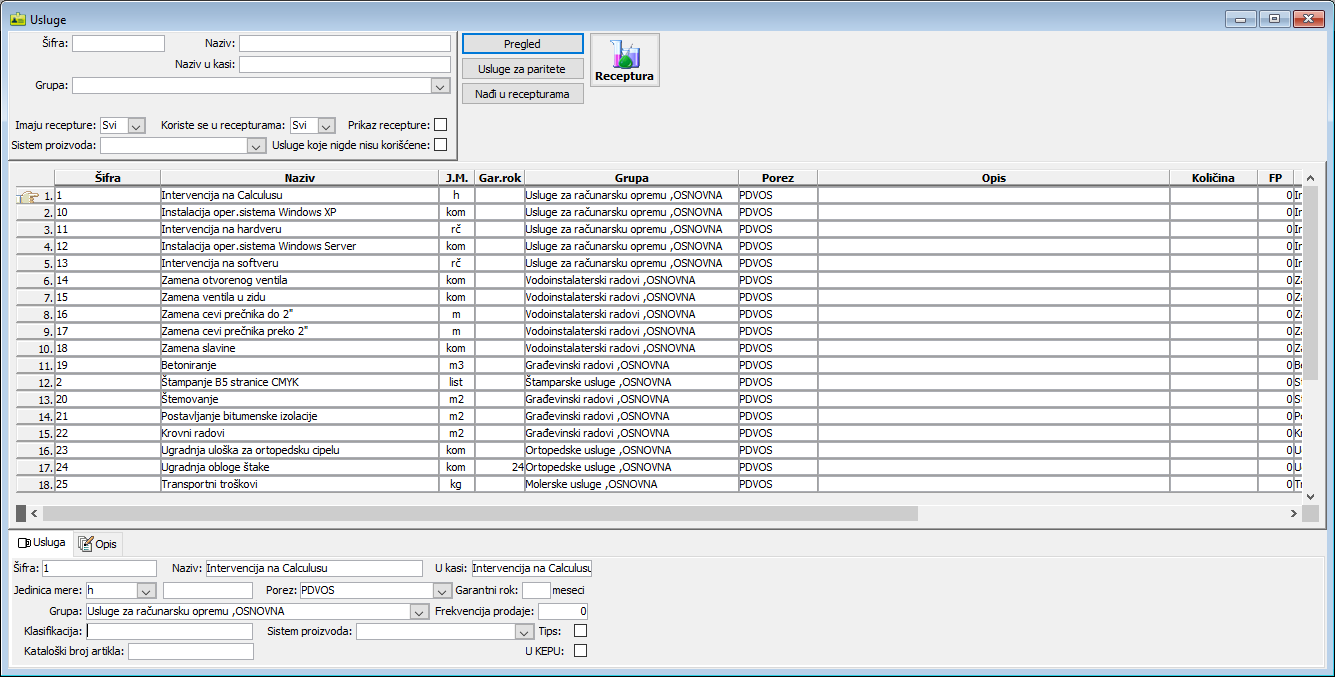This screenshot has width=1335, height=677.
Task: Click the right arrow of horizontal scrollbar
Action: click(1292, 513)
